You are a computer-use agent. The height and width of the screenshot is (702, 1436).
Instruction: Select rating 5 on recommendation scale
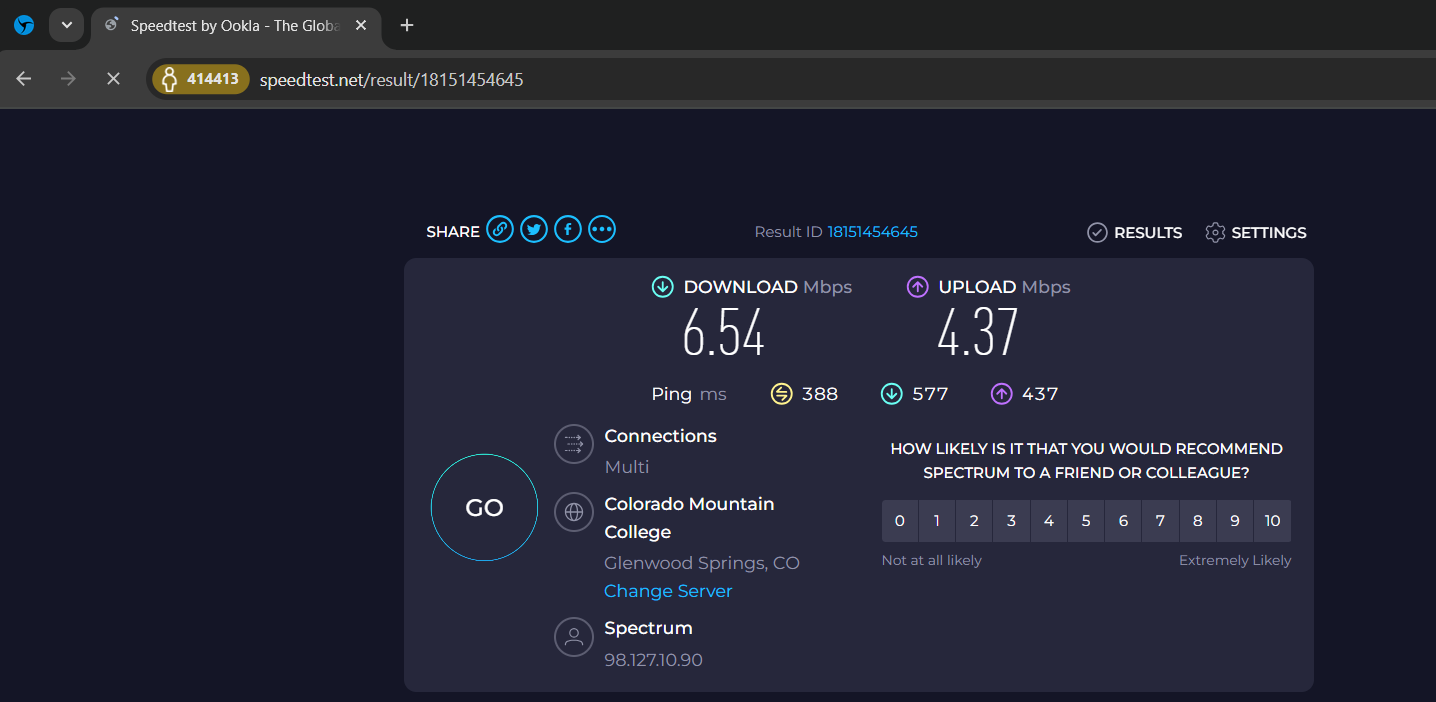[x=1086, y=521]
